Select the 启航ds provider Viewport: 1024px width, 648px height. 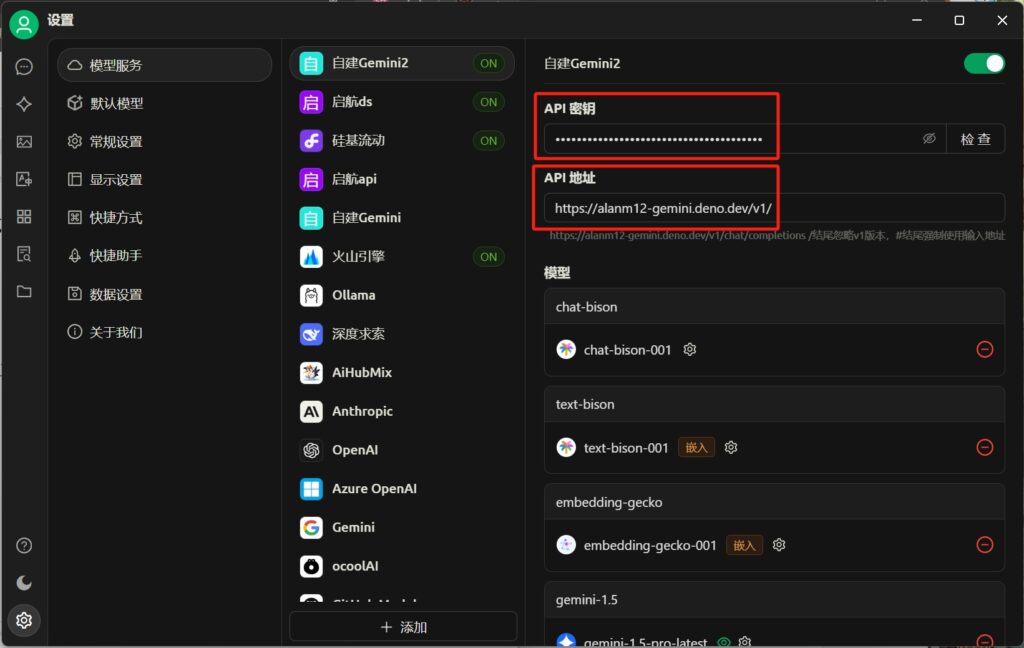[402, 102]
